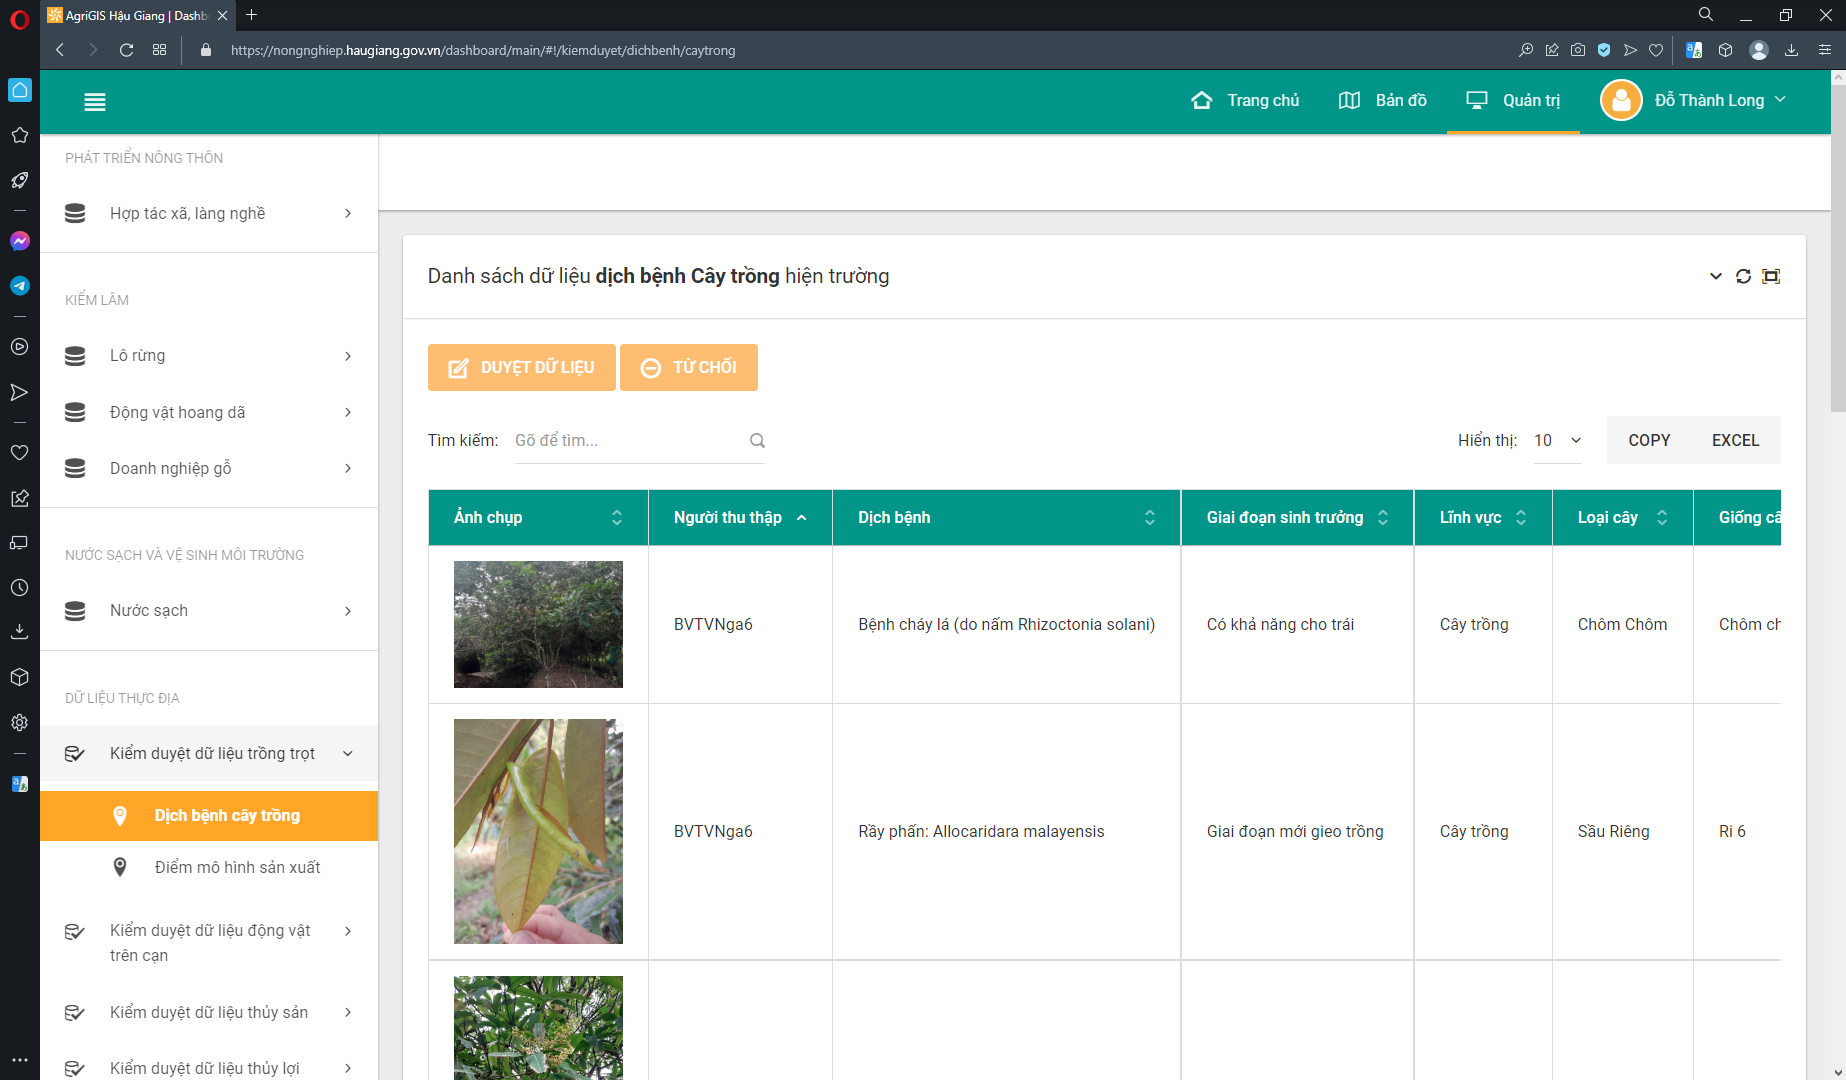Image resolution: width=1846 pixels, height=1080 pixels.
Task: Click the refresh icon in data panel
Action: [x=1743, y=277]
